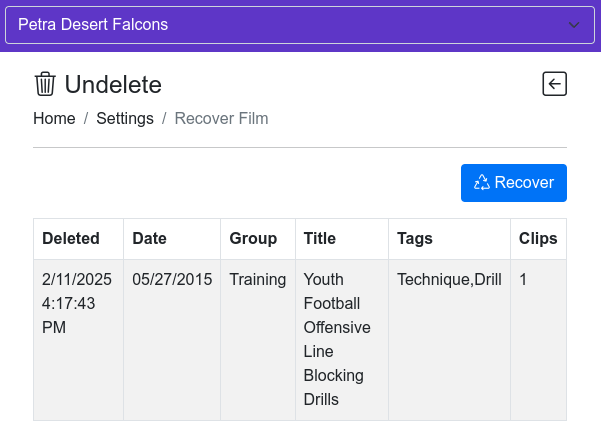Sort by Date column header

pyautogui.click(x=150, y=239)
